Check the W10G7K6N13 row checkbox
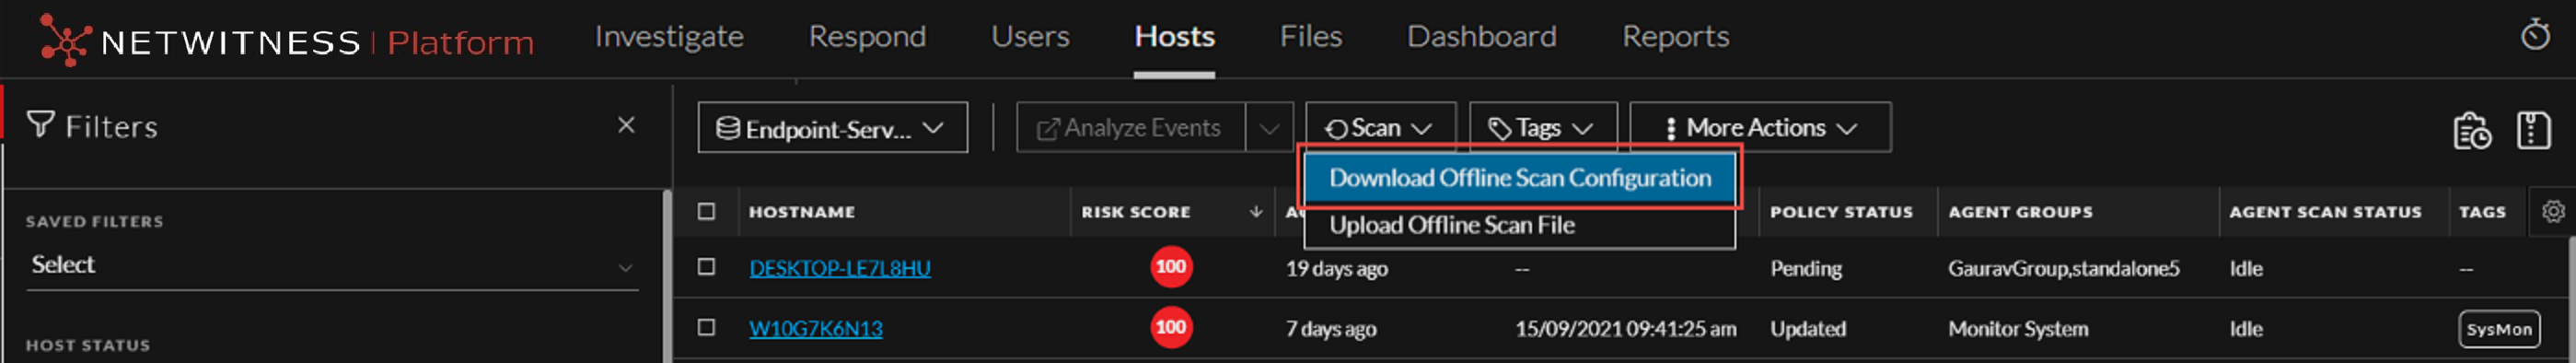2576x363 pixels. [x=707, y=327]
